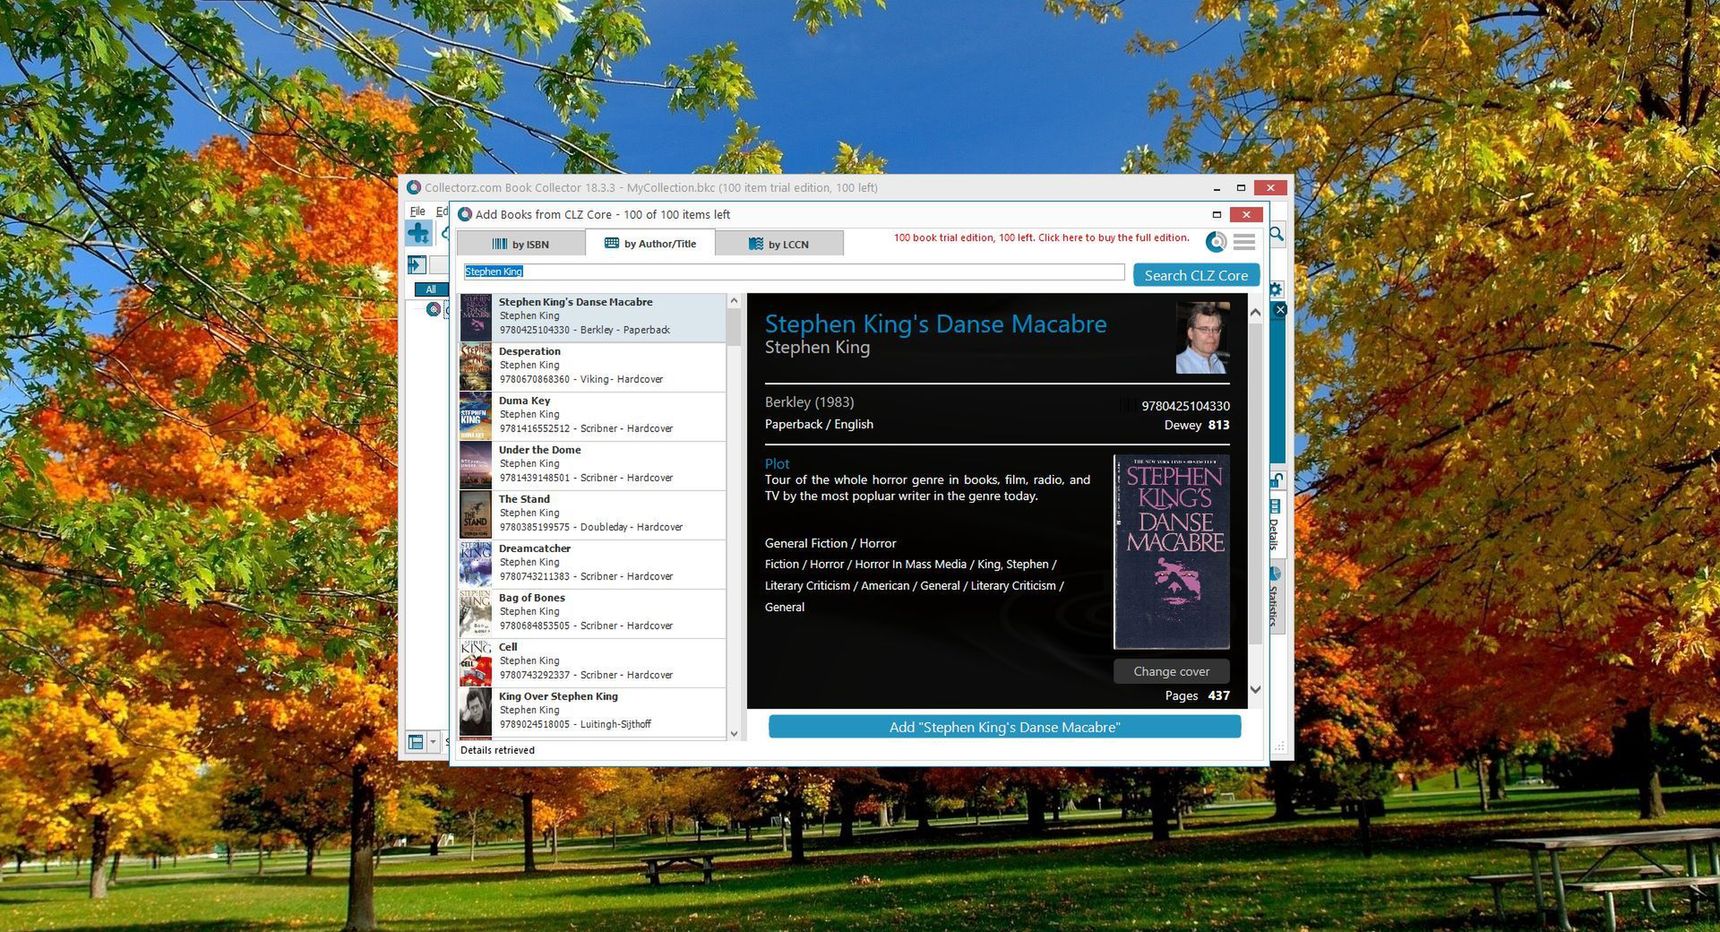The image size is (1720, 932).
Task: Select the King Over Stephen King result
Action: 593,712
